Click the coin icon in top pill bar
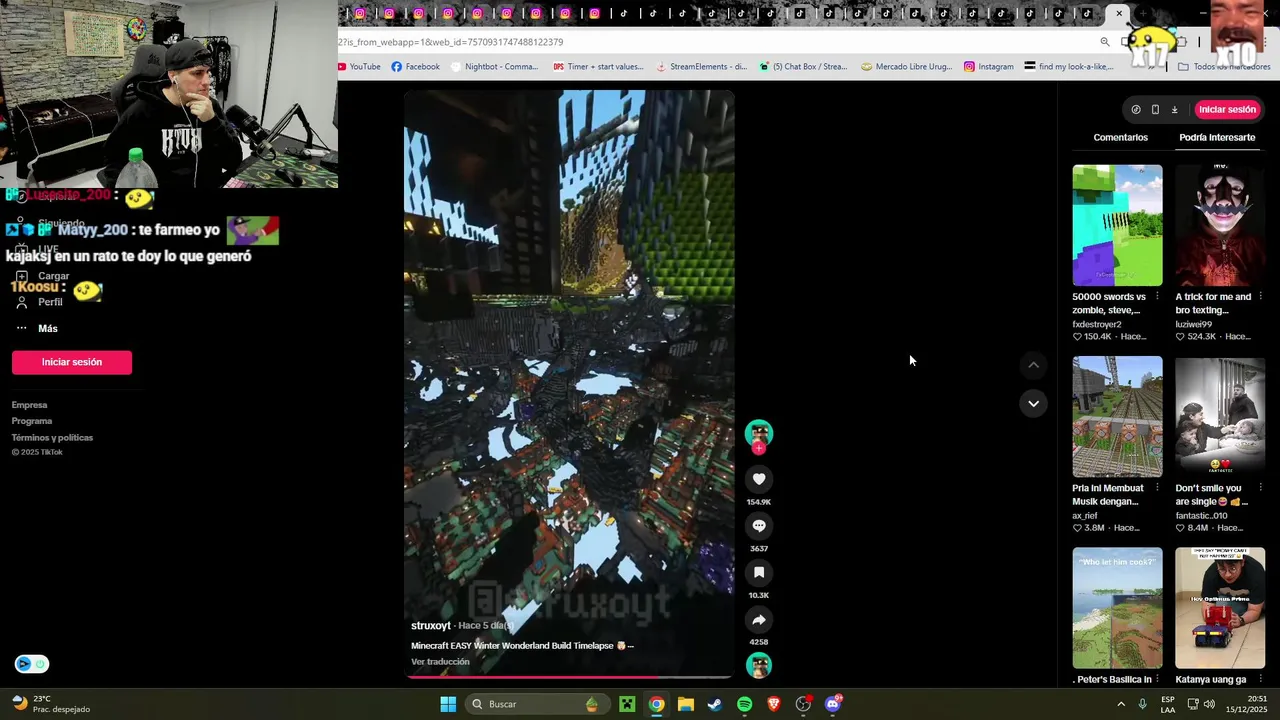This screenshot has width=1280, height=720. (1136, 110)
